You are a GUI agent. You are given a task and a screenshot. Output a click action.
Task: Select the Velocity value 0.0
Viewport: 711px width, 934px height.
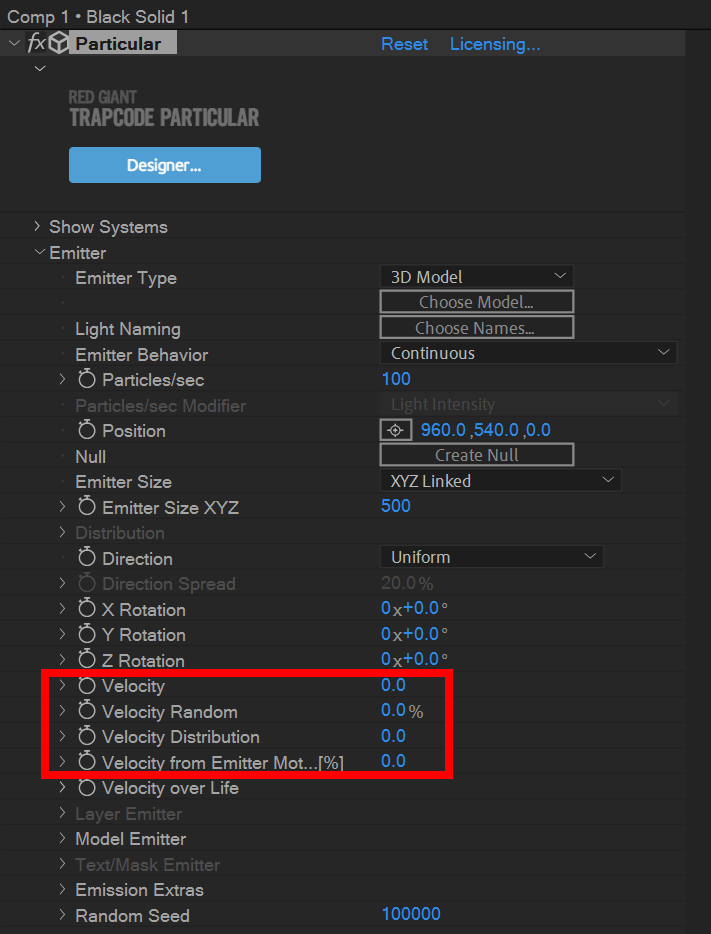394,685
